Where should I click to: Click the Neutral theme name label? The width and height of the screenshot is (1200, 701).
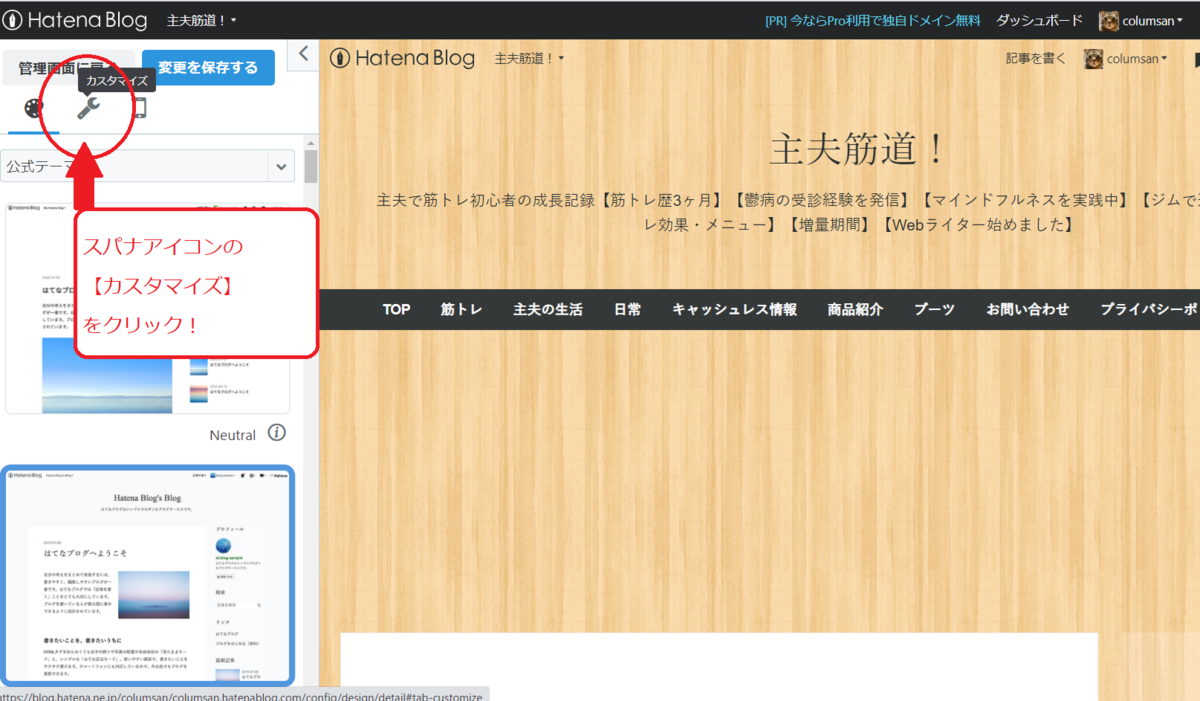(233, 435)
